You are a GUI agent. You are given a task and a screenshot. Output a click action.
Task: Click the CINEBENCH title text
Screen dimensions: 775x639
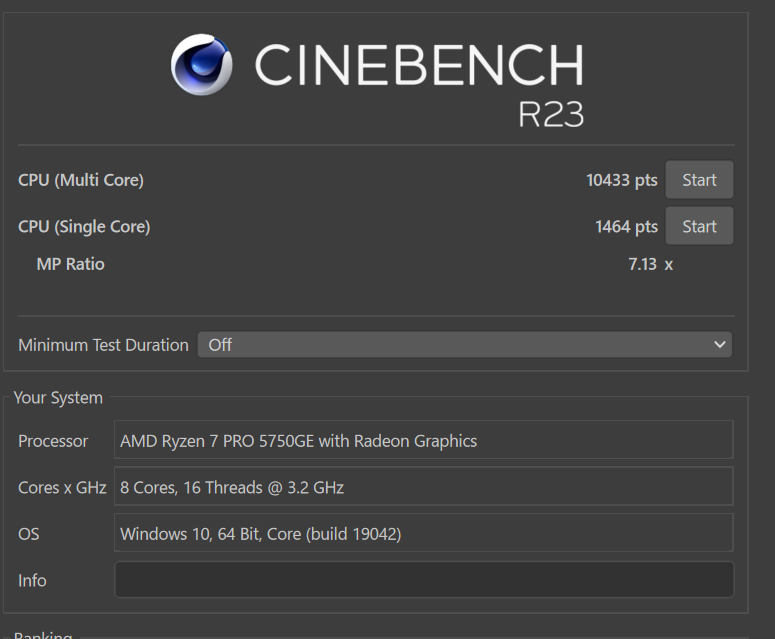tap(419, 65)
